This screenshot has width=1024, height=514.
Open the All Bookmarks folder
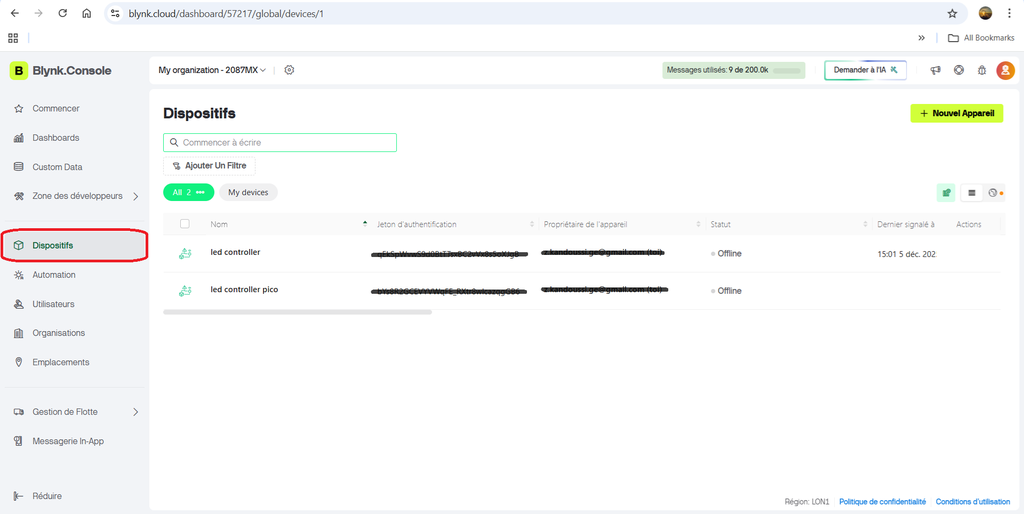pos(981,38)
